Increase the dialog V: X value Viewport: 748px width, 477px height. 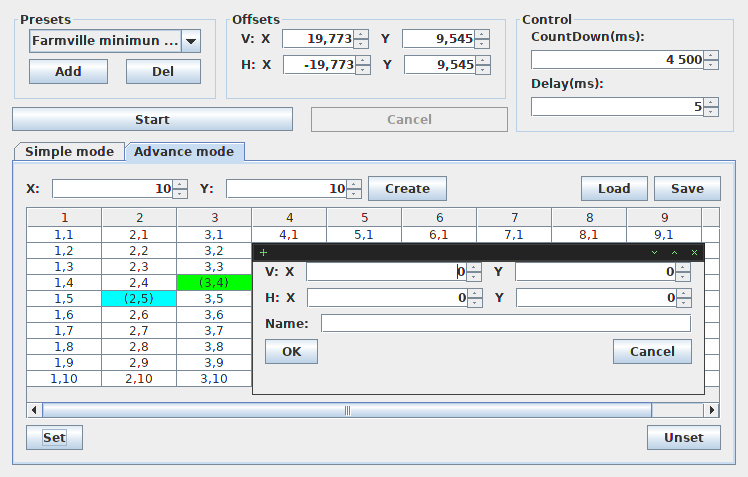point(474,268)
